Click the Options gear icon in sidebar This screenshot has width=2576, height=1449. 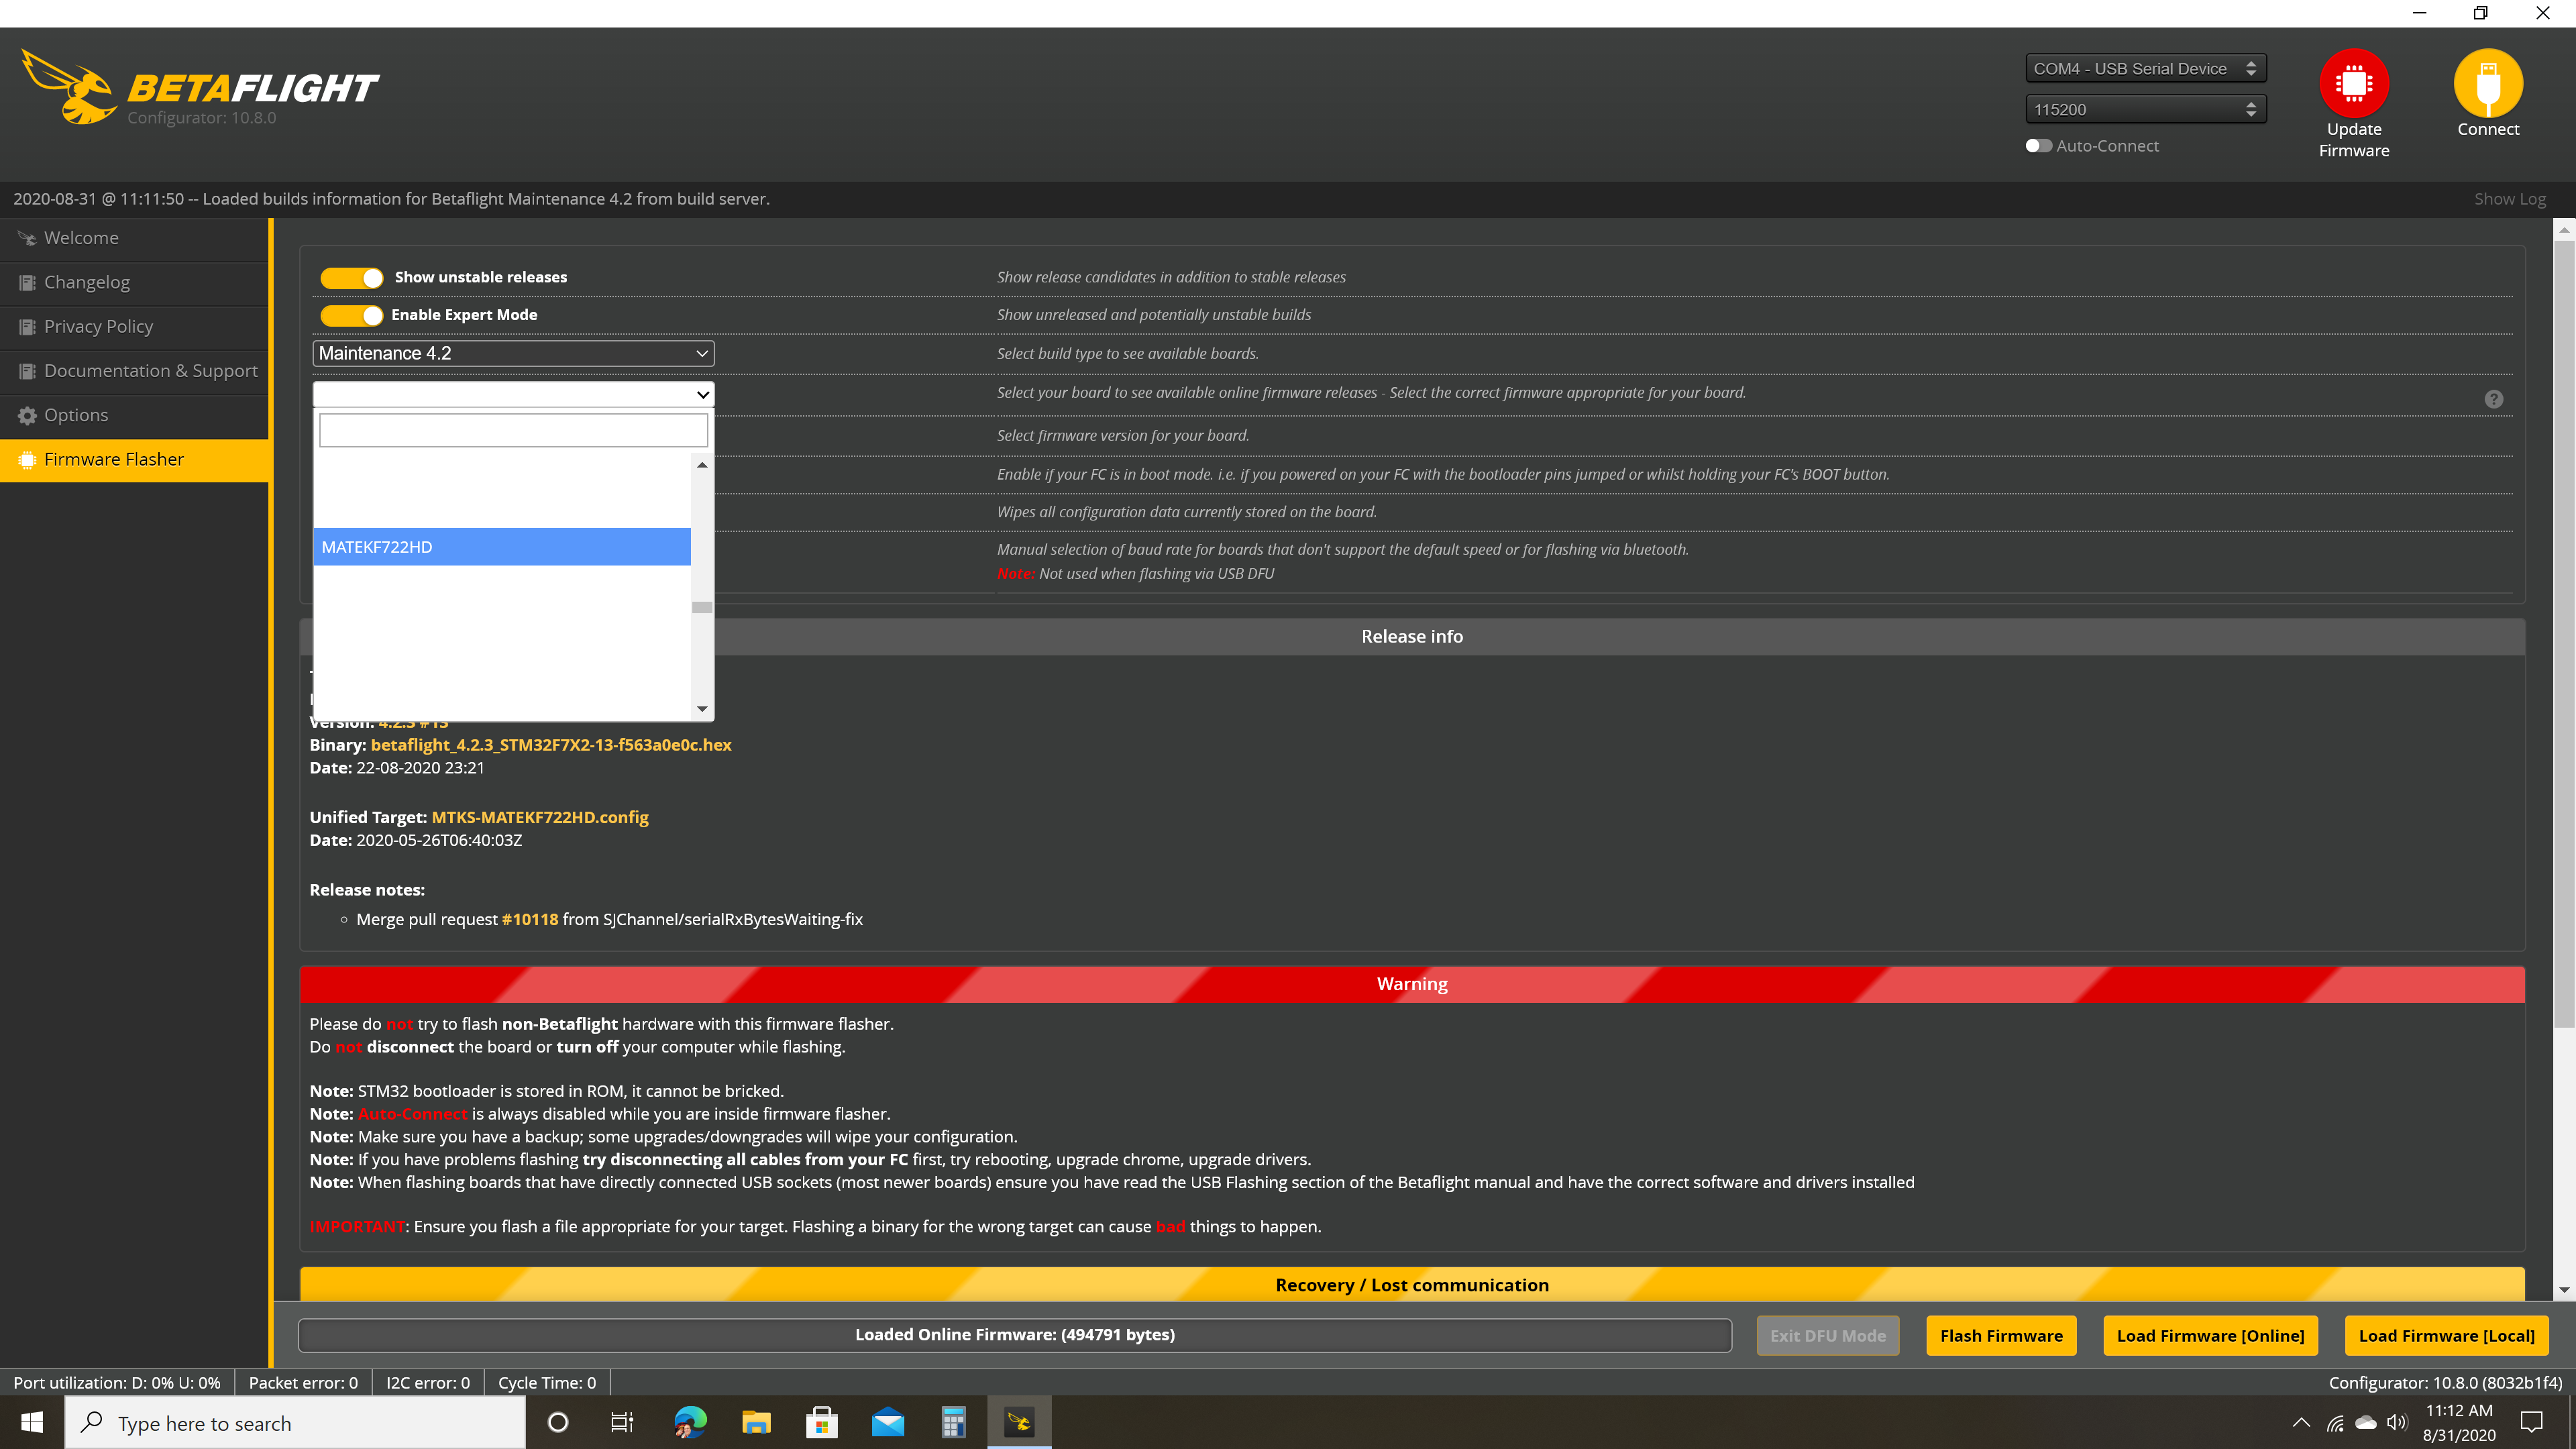click(27, 414)
